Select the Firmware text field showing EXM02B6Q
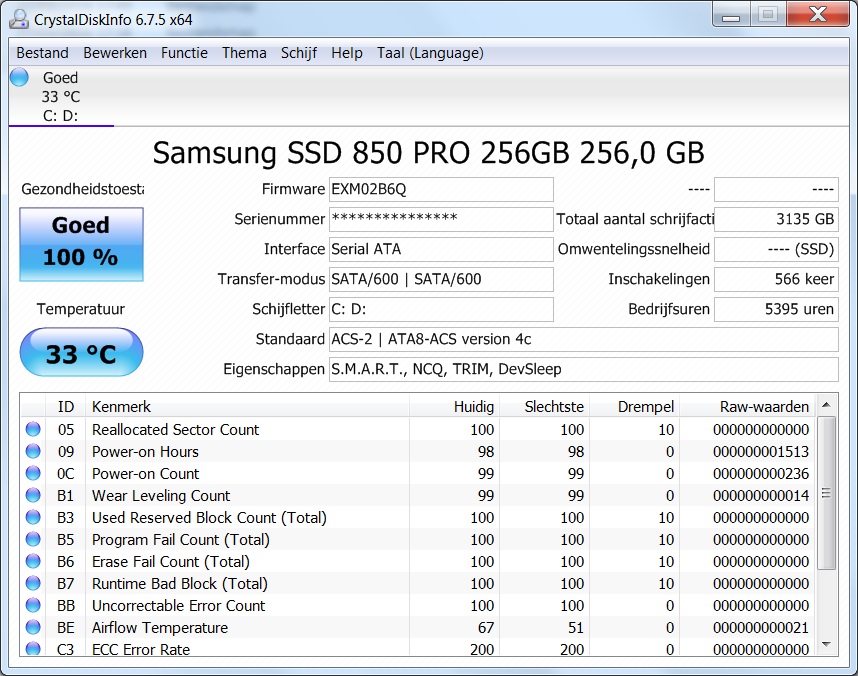 441,189
